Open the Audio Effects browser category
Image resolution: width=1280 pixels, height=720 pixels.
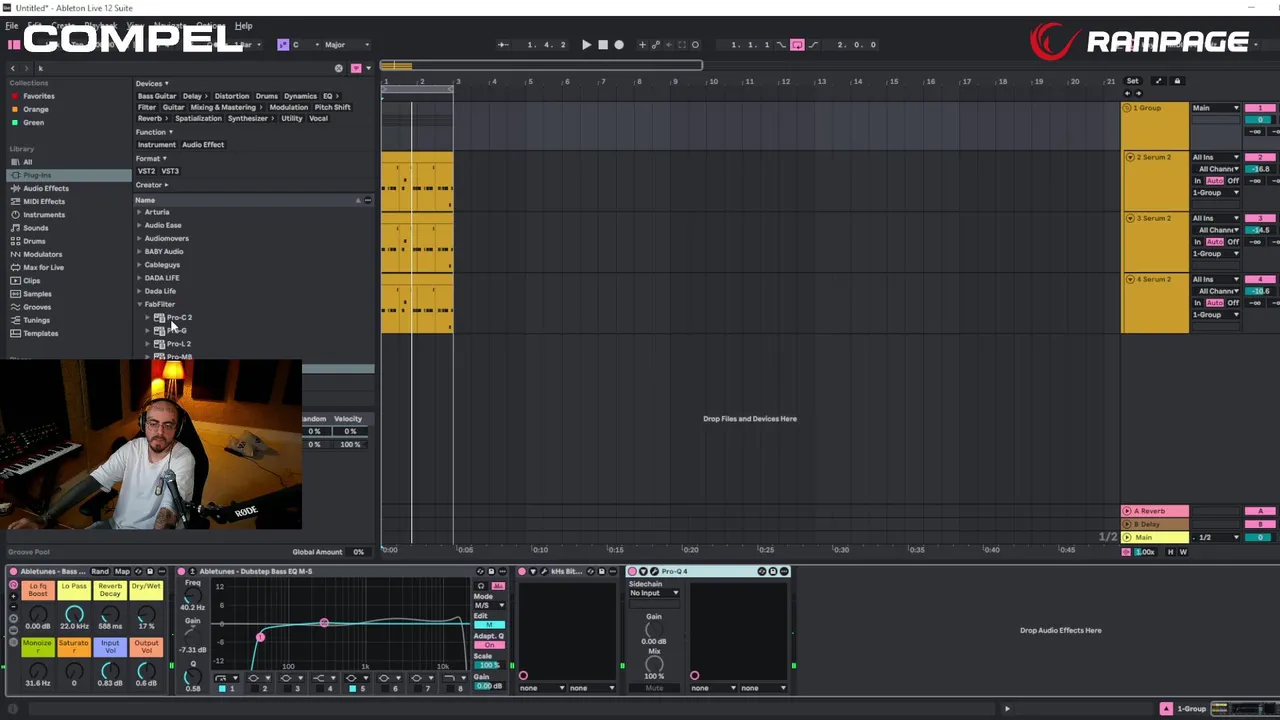(x=69, y=188)
